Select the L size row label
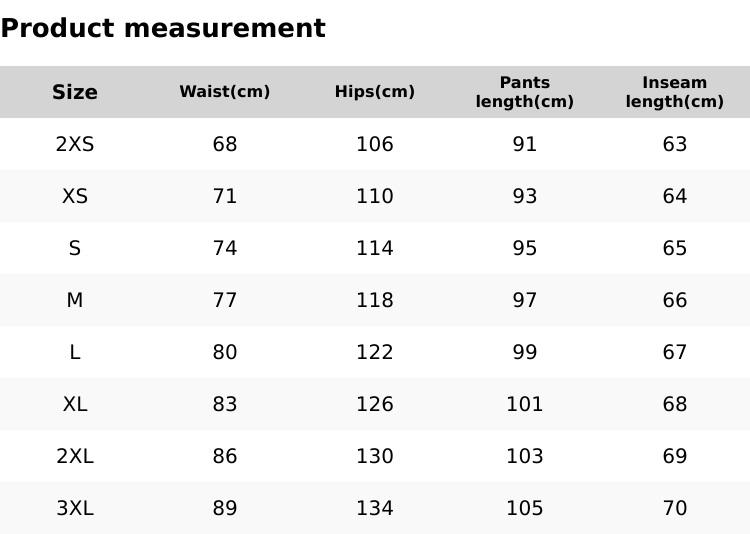Screen dimensions: 750x534 tap(75, 352)
